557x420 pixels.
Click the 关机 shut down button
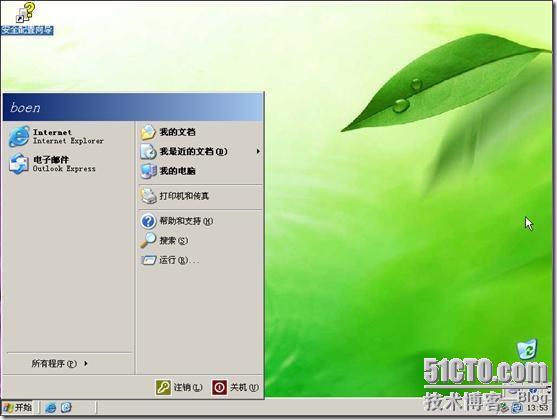point(236,387)
